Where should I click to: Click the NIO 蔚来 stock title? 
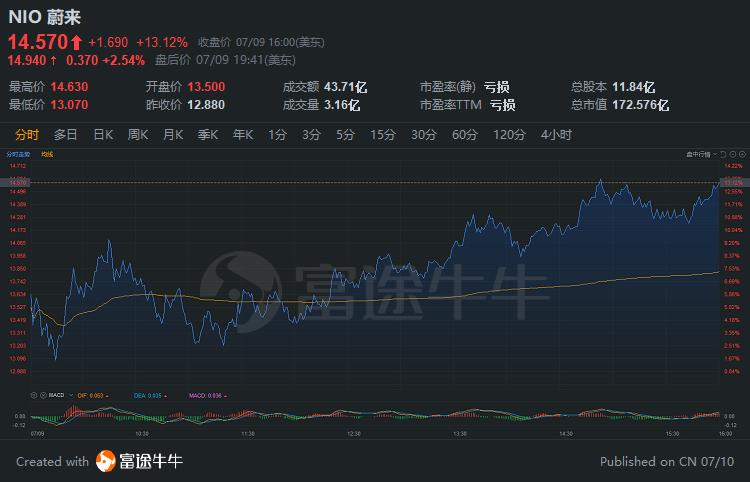(x=44, y=17)
